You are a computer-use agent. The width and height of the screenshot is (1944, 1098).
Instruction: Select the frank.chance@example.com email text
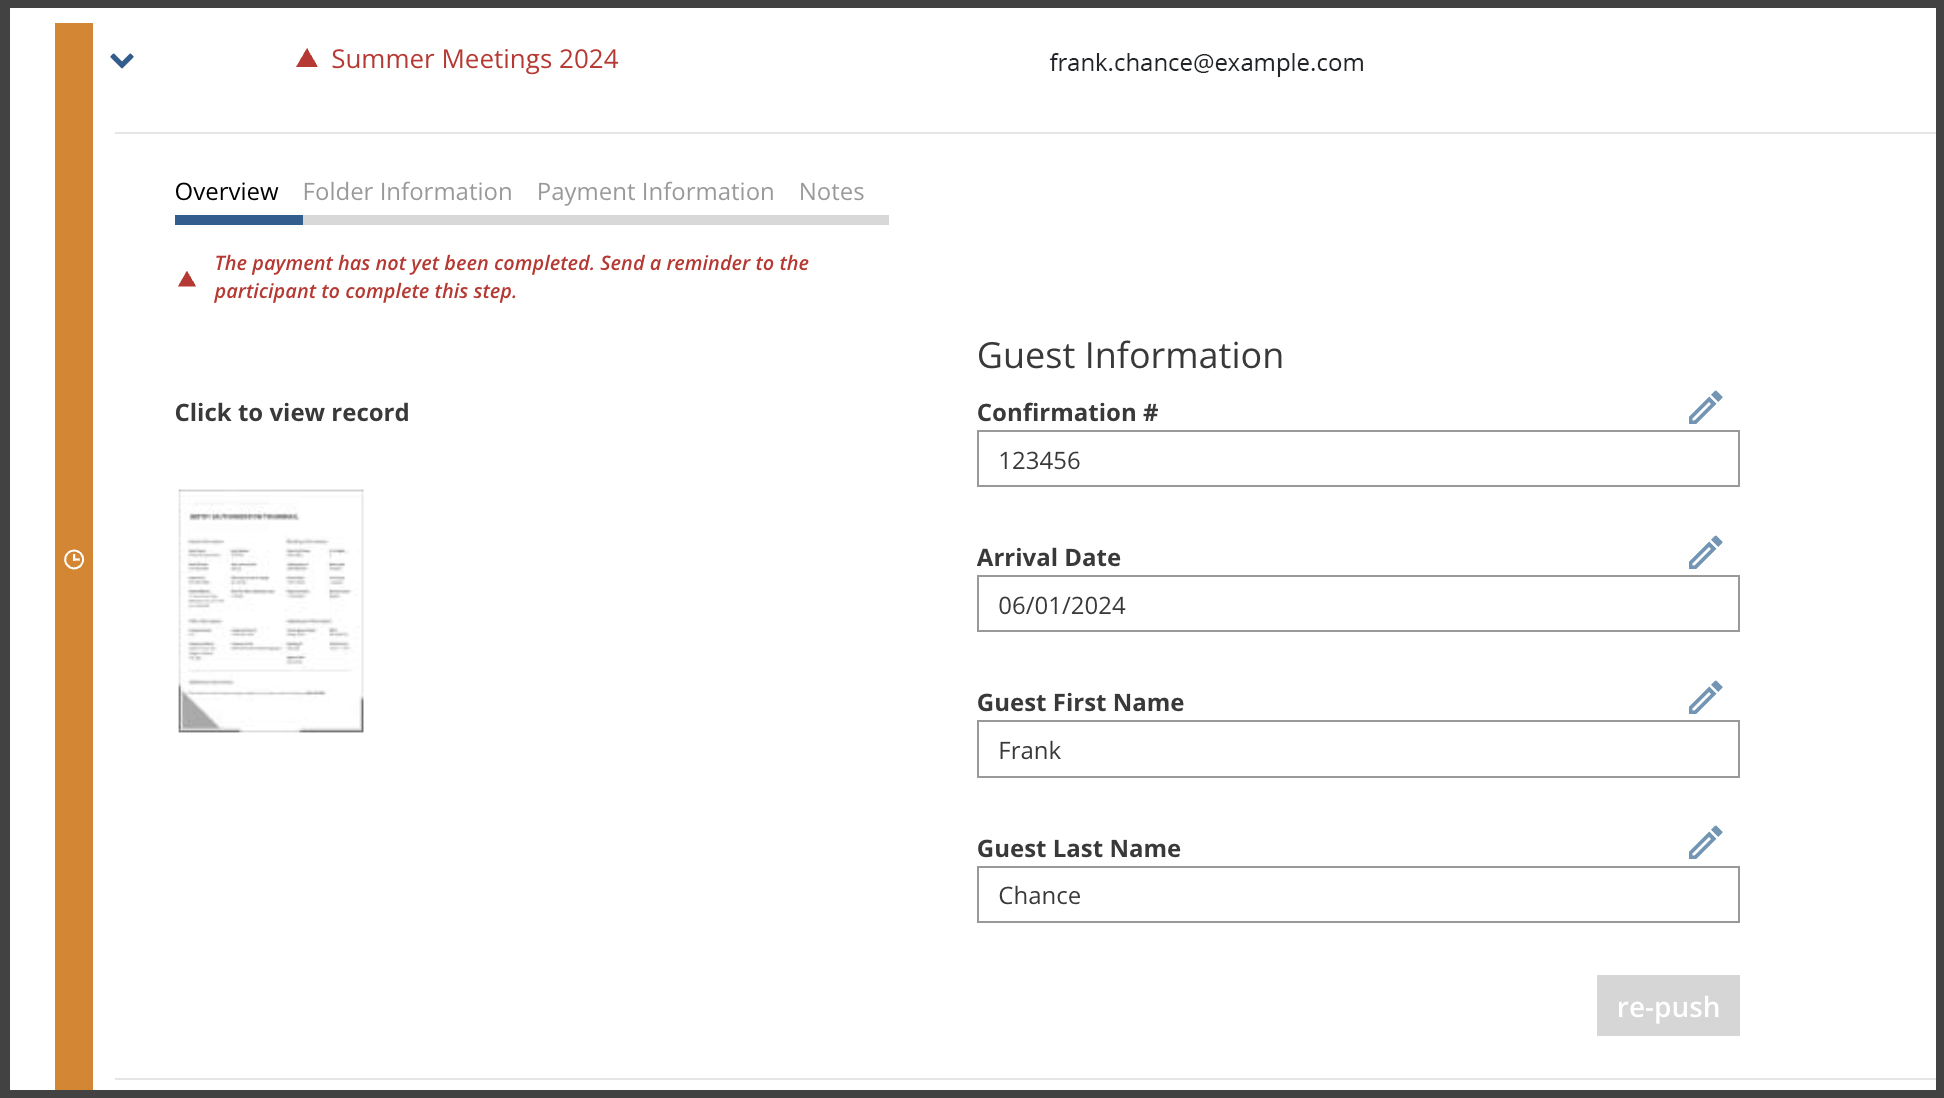[x=1206, y=62]
